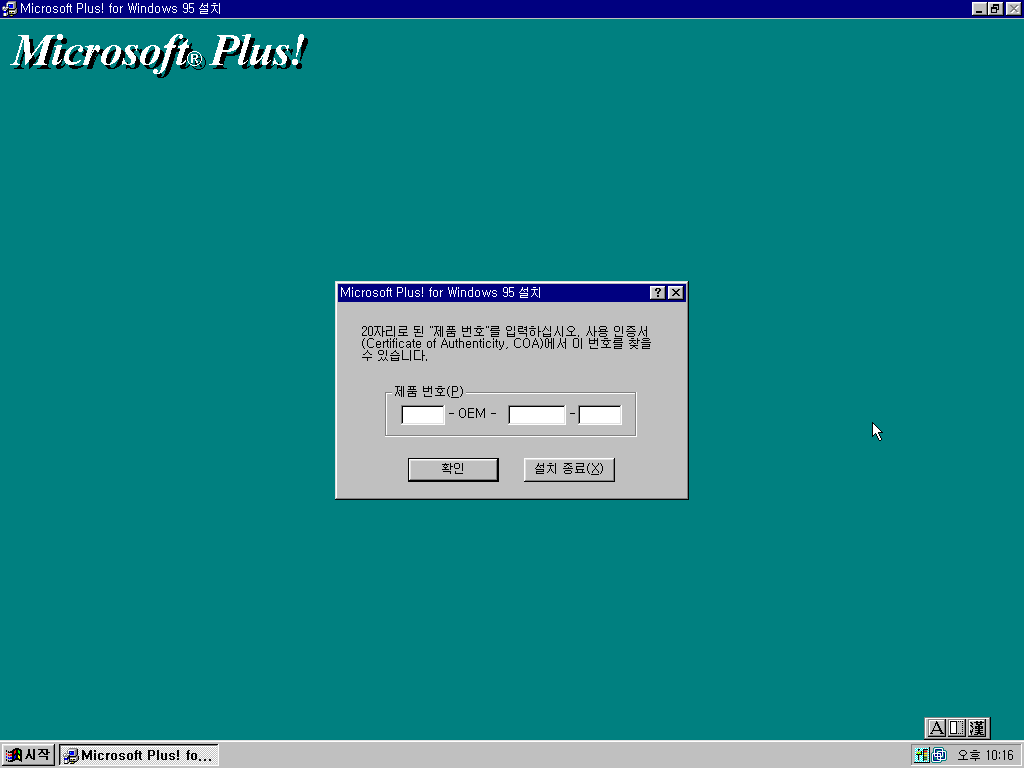Toggle the IME A English/Korean mode button

click(936, 728)
